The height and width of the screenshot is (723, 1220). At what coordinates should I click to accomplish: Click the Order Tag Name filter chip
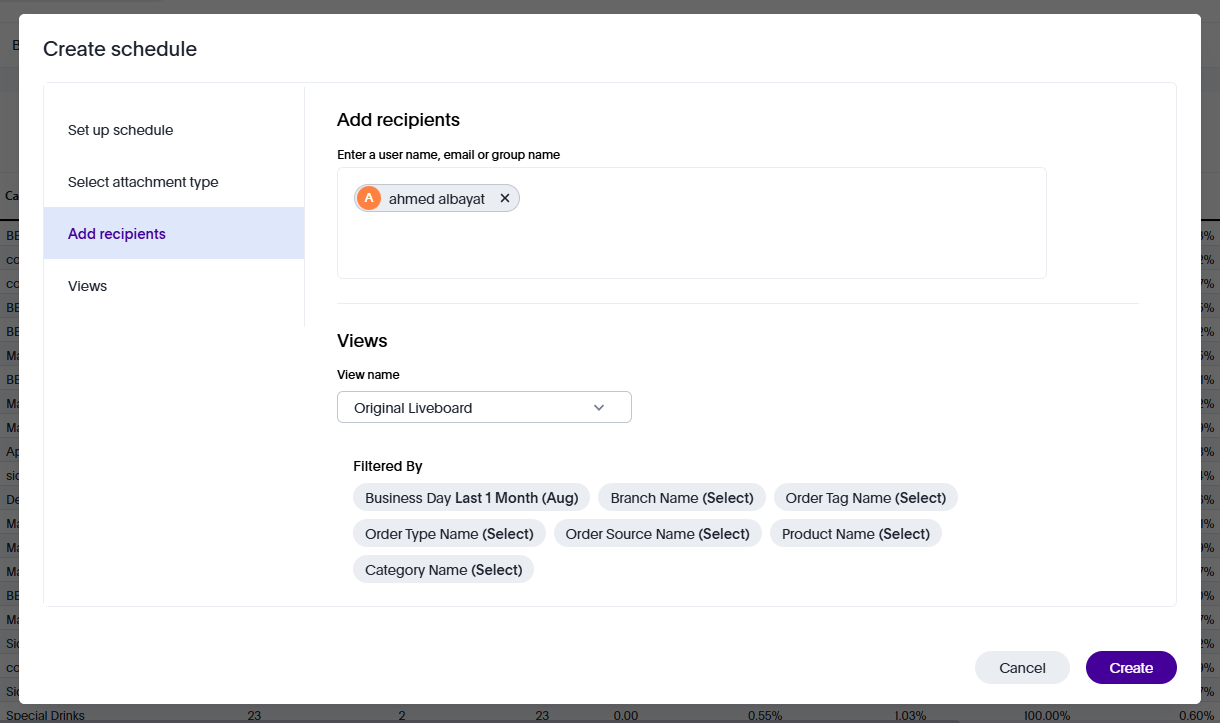[x=865, y=498]
